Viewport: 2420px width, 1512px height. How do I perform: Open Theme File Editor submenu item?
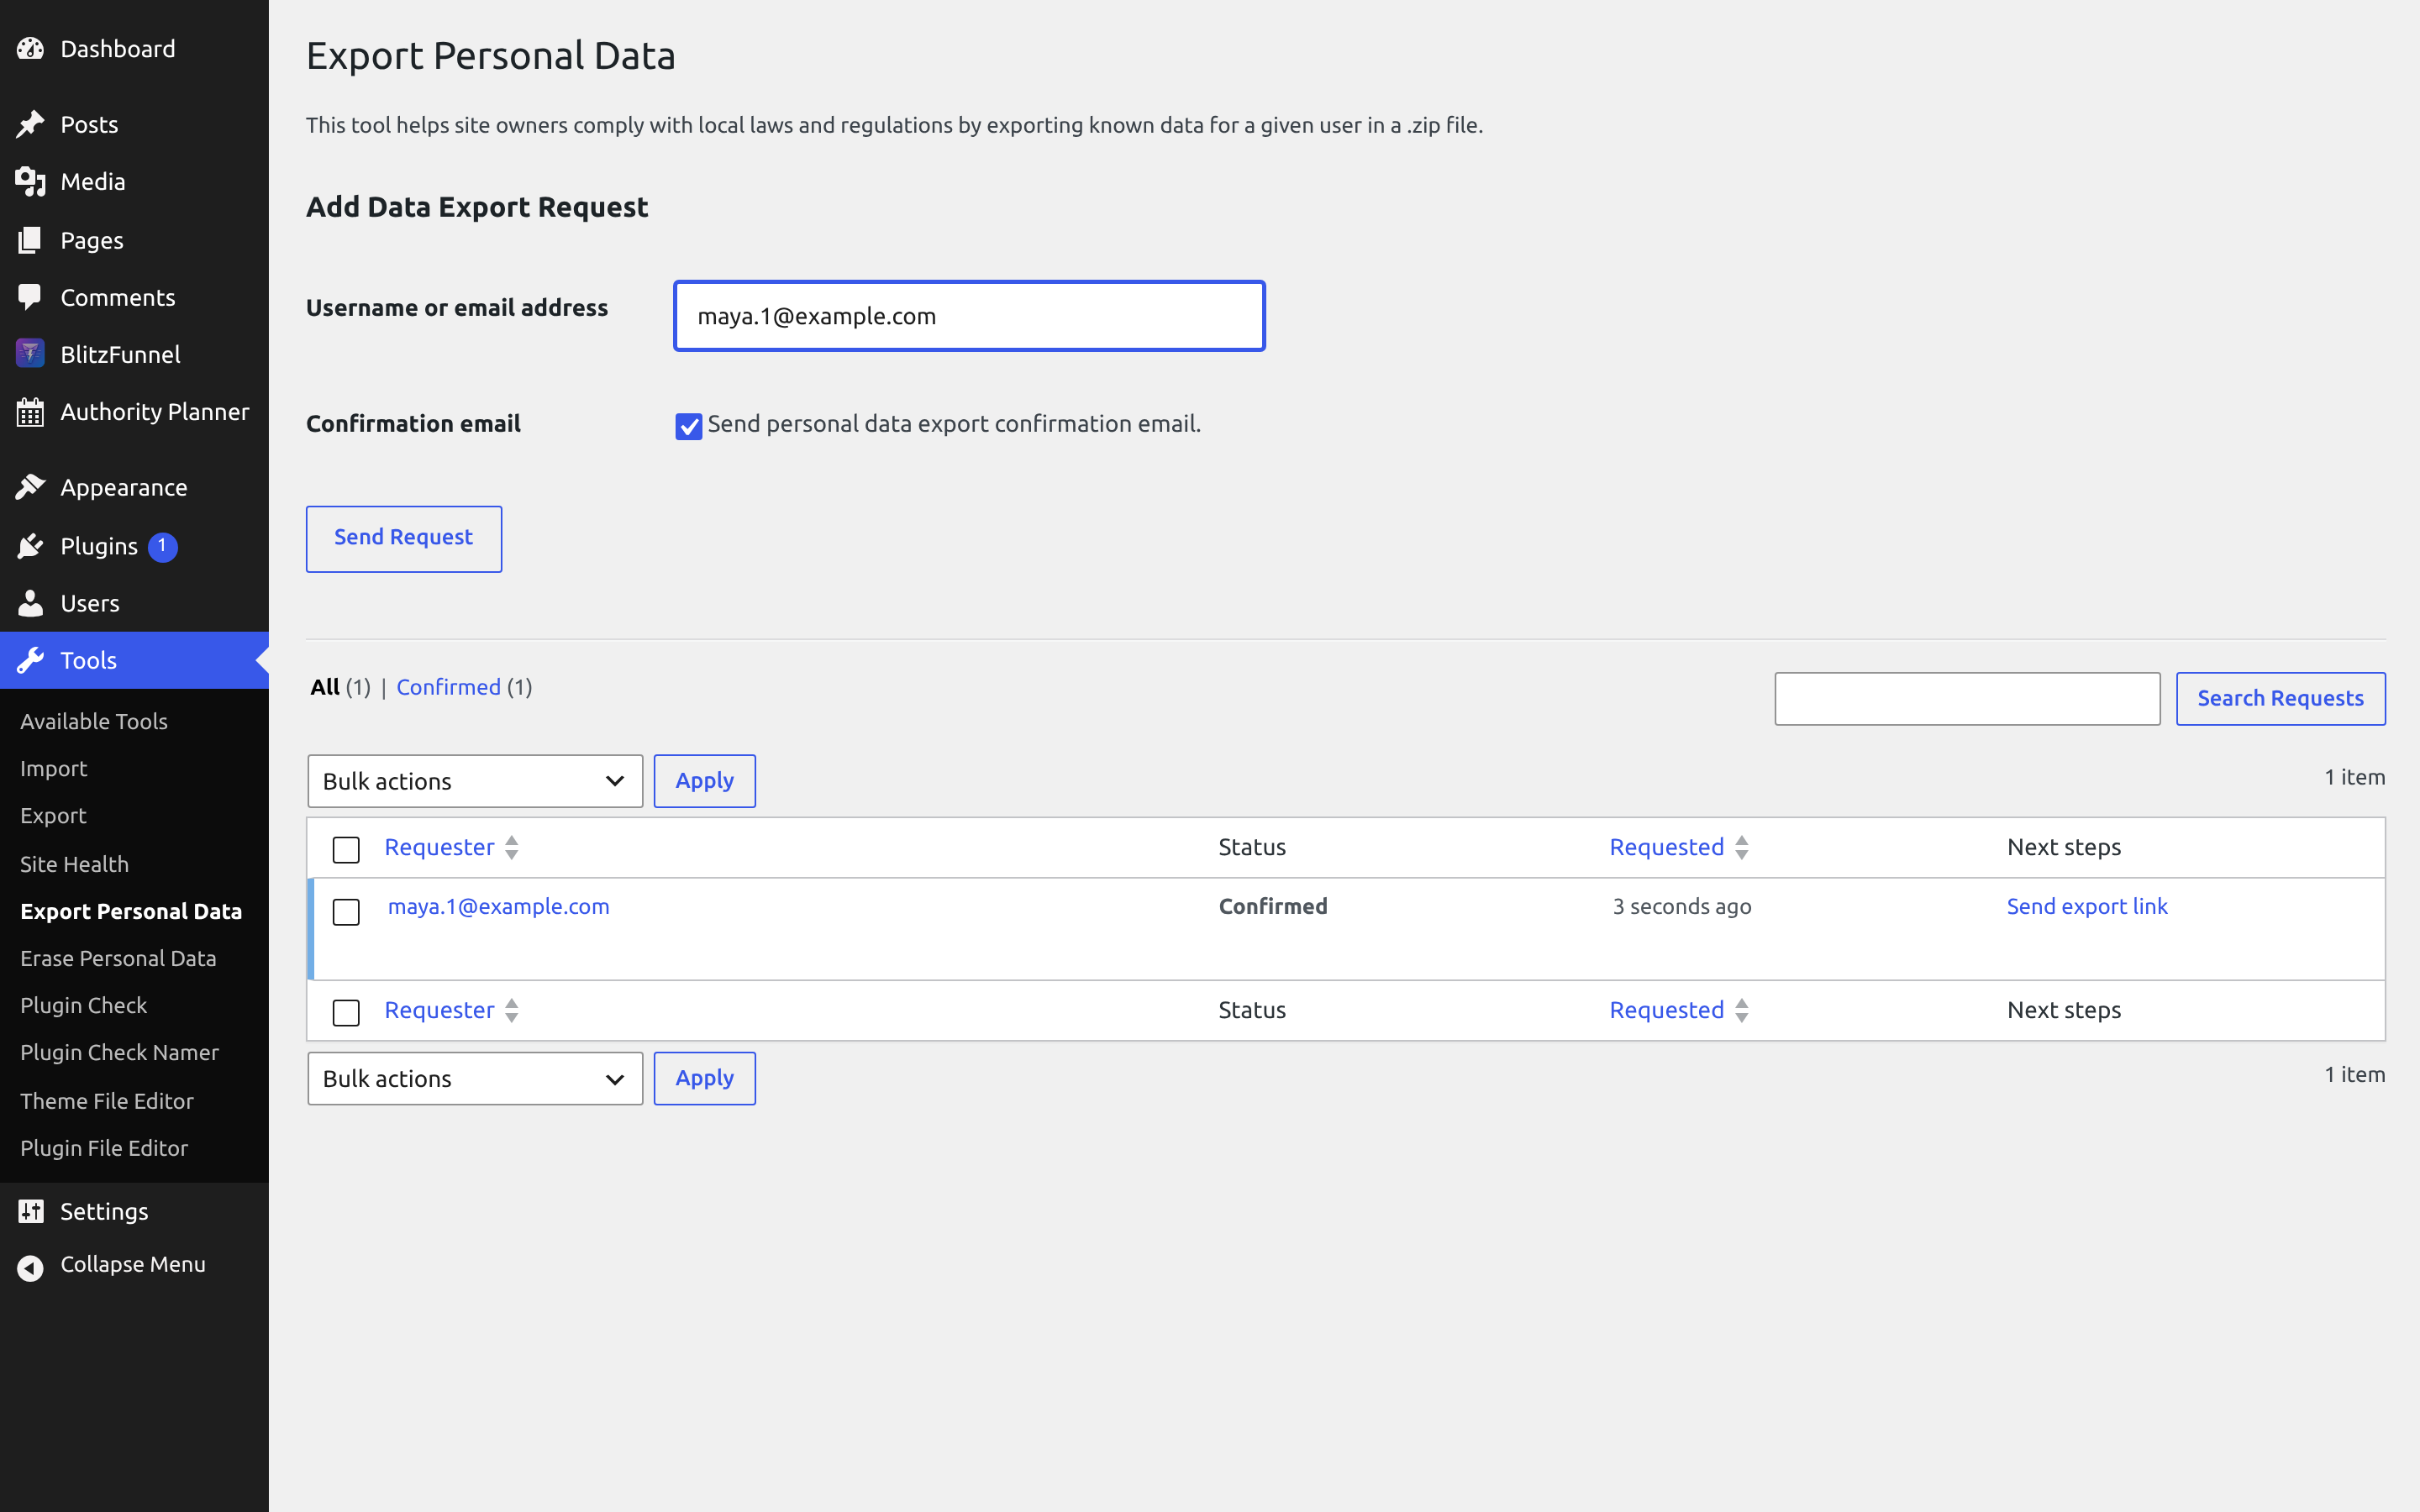[107, 1101]
